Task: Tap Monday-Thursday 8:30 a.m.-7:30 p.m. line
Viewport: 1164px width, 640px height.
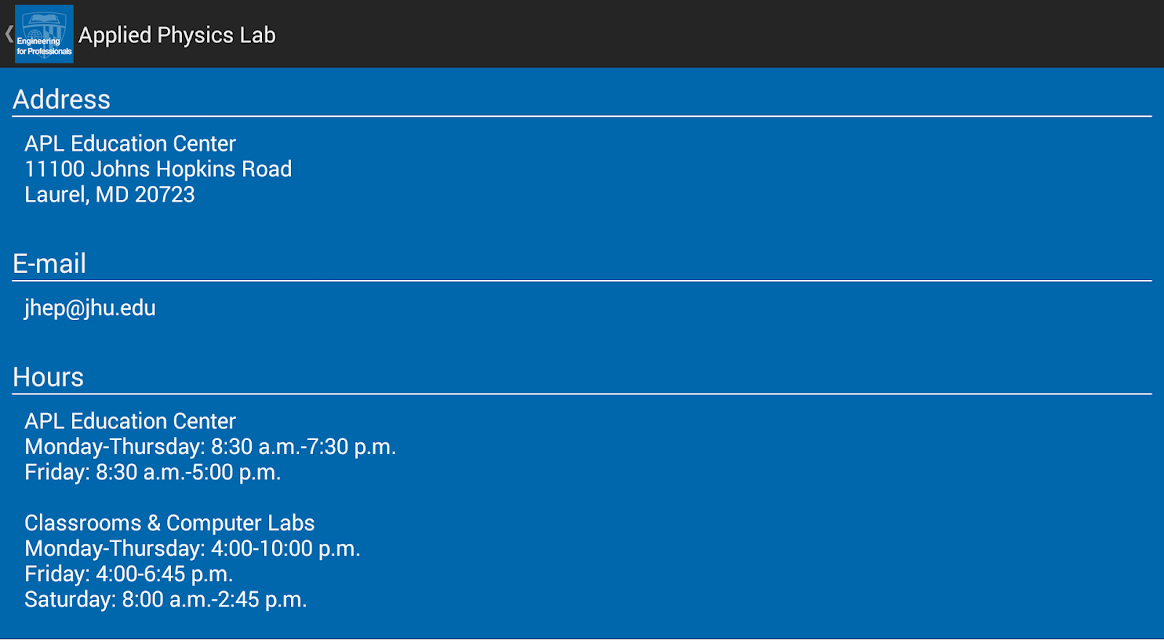Action: coord(210,447)
